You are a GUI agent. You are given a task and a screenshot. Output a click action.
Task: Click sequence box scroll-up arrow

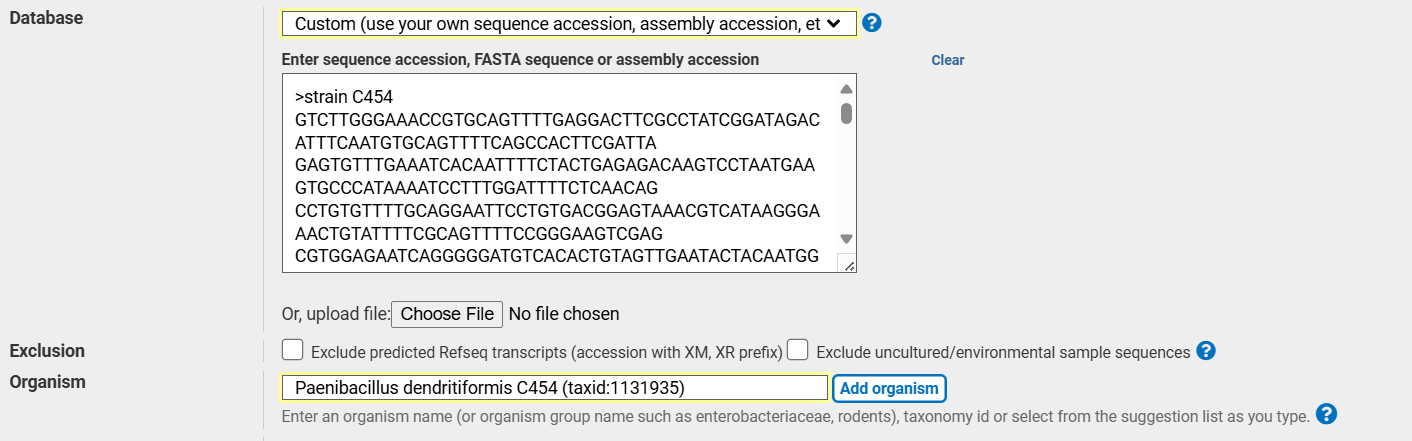pos(846,89)
